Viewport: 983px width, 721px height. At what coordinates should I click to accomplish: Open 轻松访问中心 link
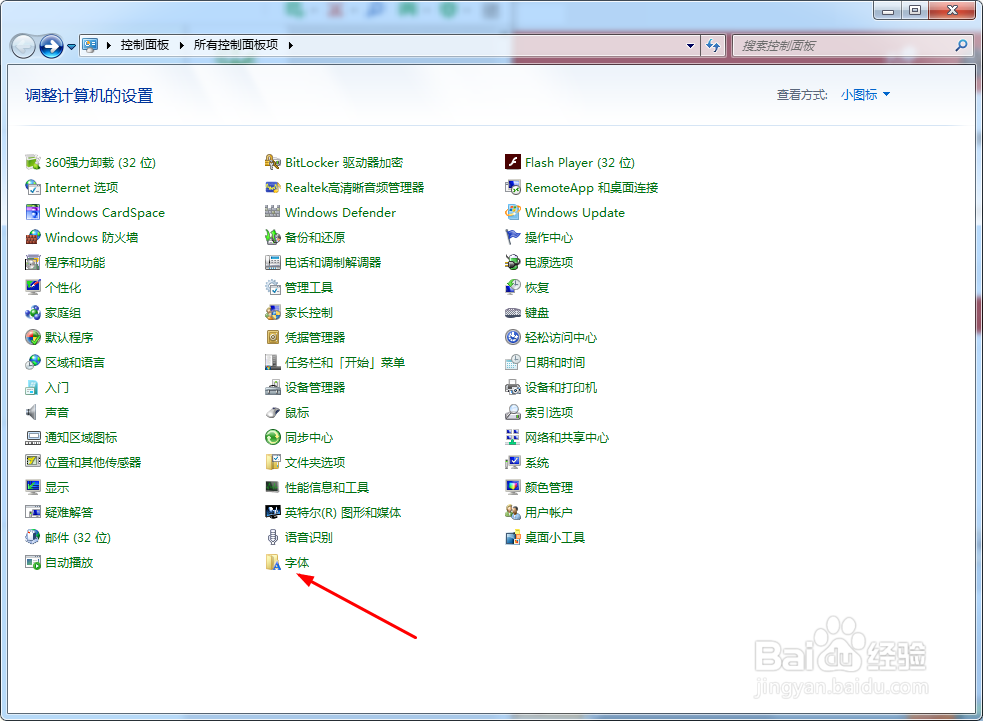[x=560, y=337]
